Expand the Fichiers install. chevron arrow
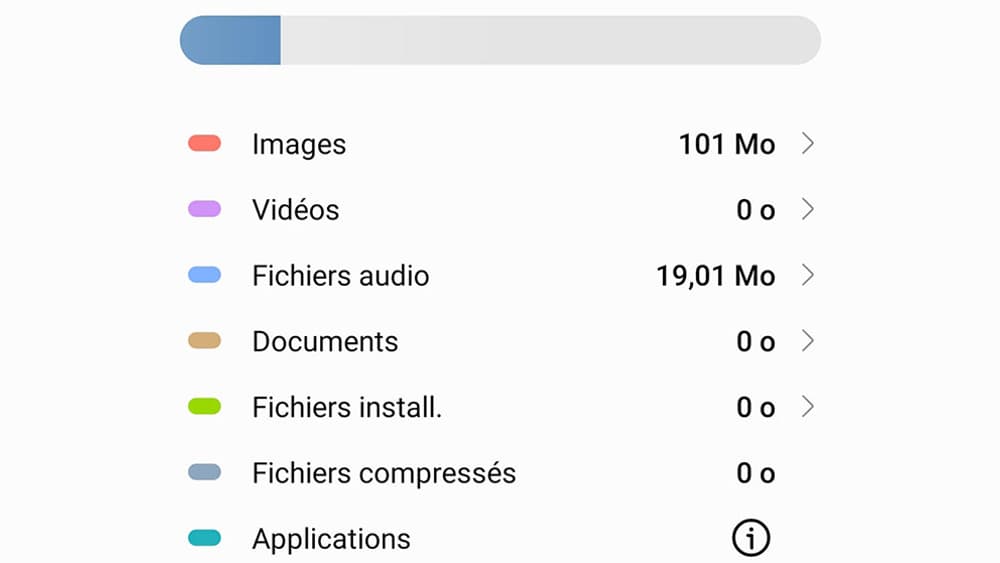The height and width of the screenshot is (563, 1000). click(807, 406)
